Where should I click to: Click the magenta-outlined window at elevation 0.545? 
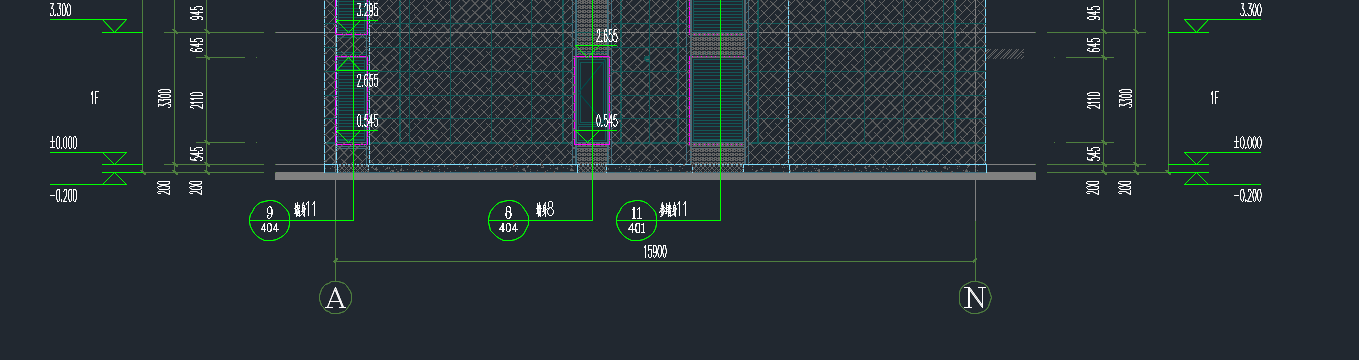point(591,101)
